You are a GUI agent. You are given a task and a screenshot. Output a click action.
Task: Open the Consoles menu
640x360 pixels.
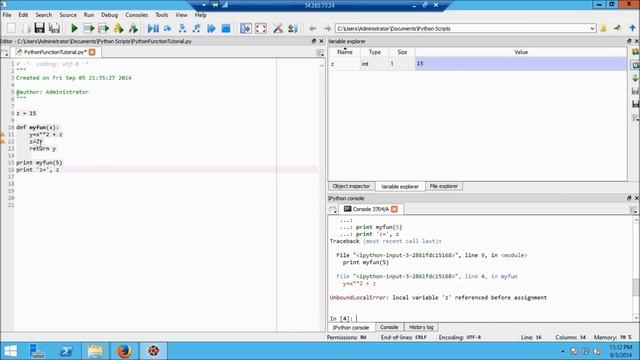137,15
